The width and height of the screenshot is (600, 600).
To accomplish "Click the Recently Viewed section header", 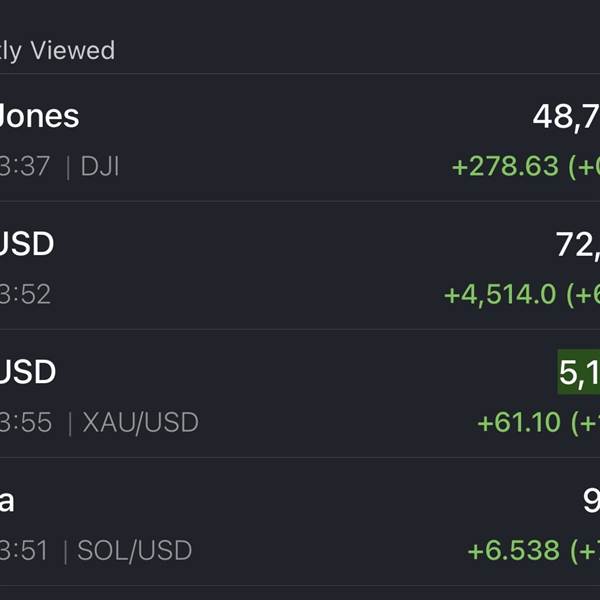I will pos(57,50).
